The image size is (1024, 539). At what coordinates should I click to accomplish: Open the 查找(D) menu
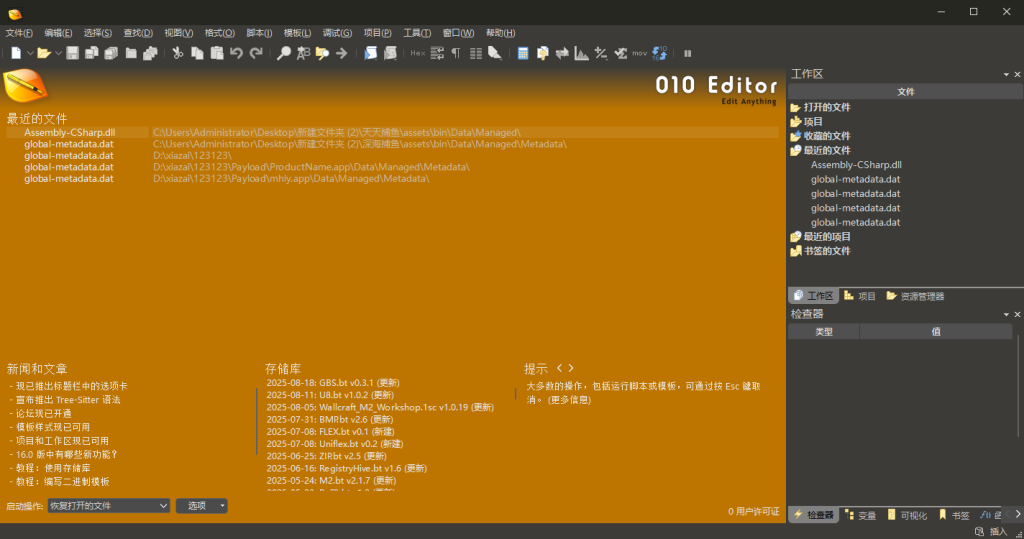(138, 33)
